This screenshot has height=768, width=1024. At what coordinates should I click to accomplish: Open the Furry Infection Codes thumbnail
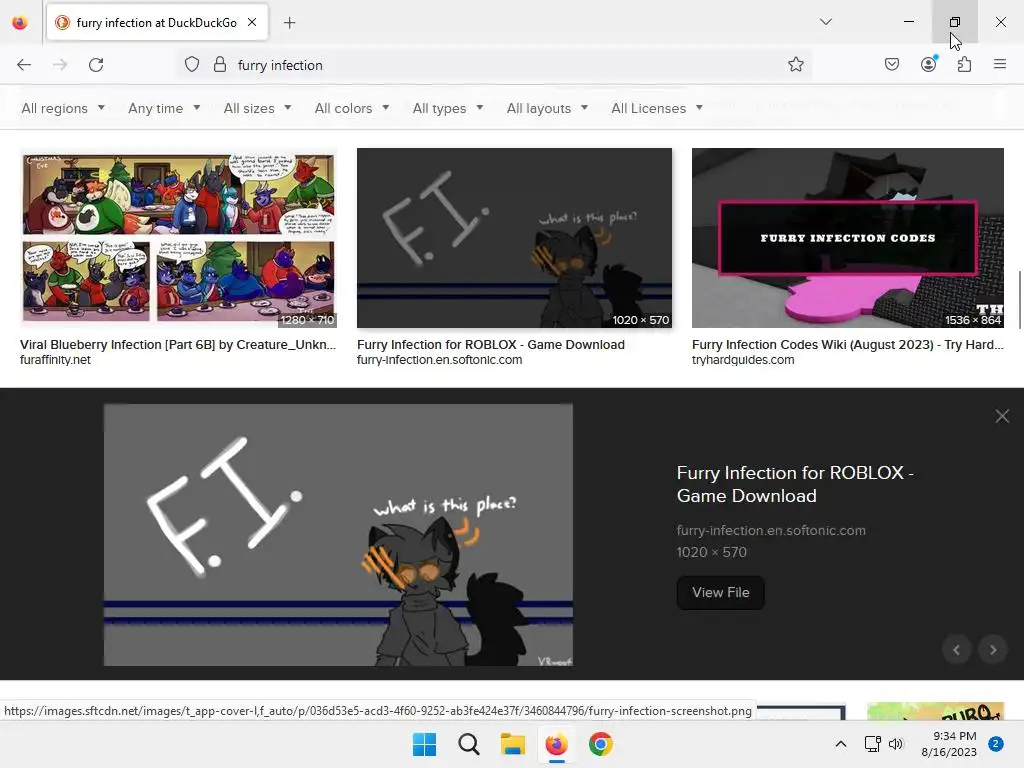pos(848,238)
